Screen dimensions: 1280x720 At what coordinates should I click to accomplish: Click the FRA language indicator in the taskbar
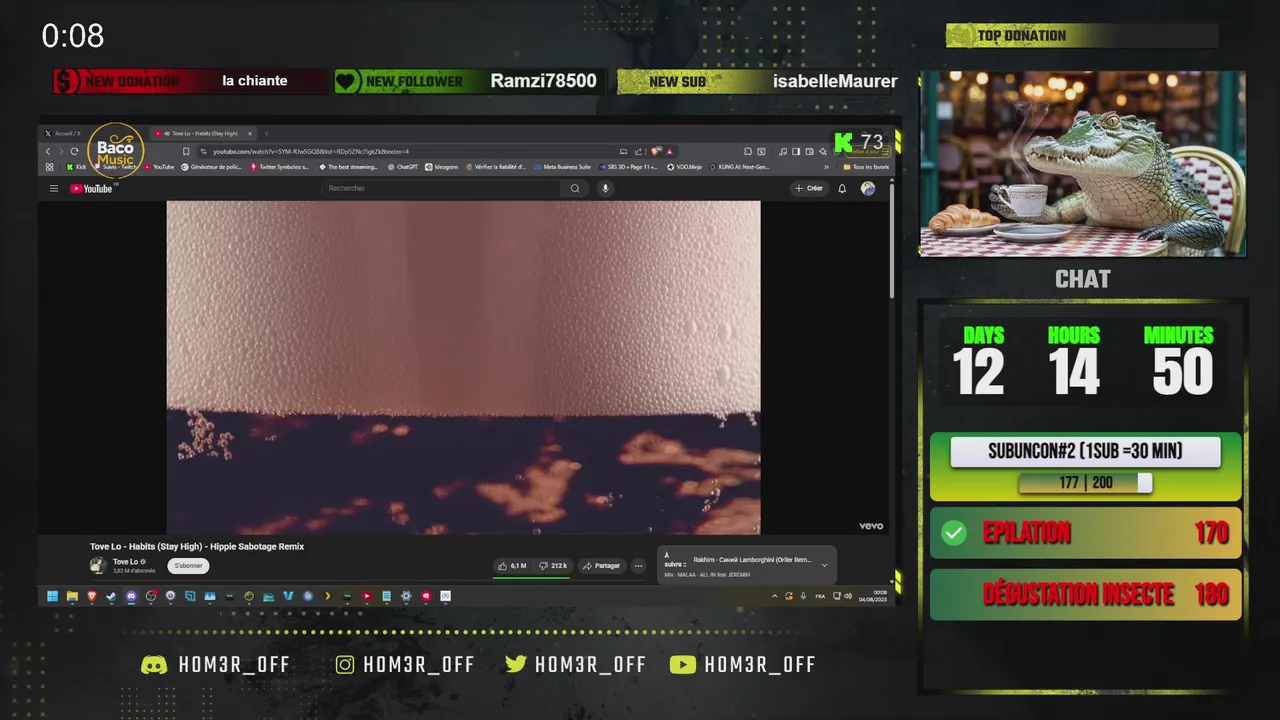pos(820,596)
